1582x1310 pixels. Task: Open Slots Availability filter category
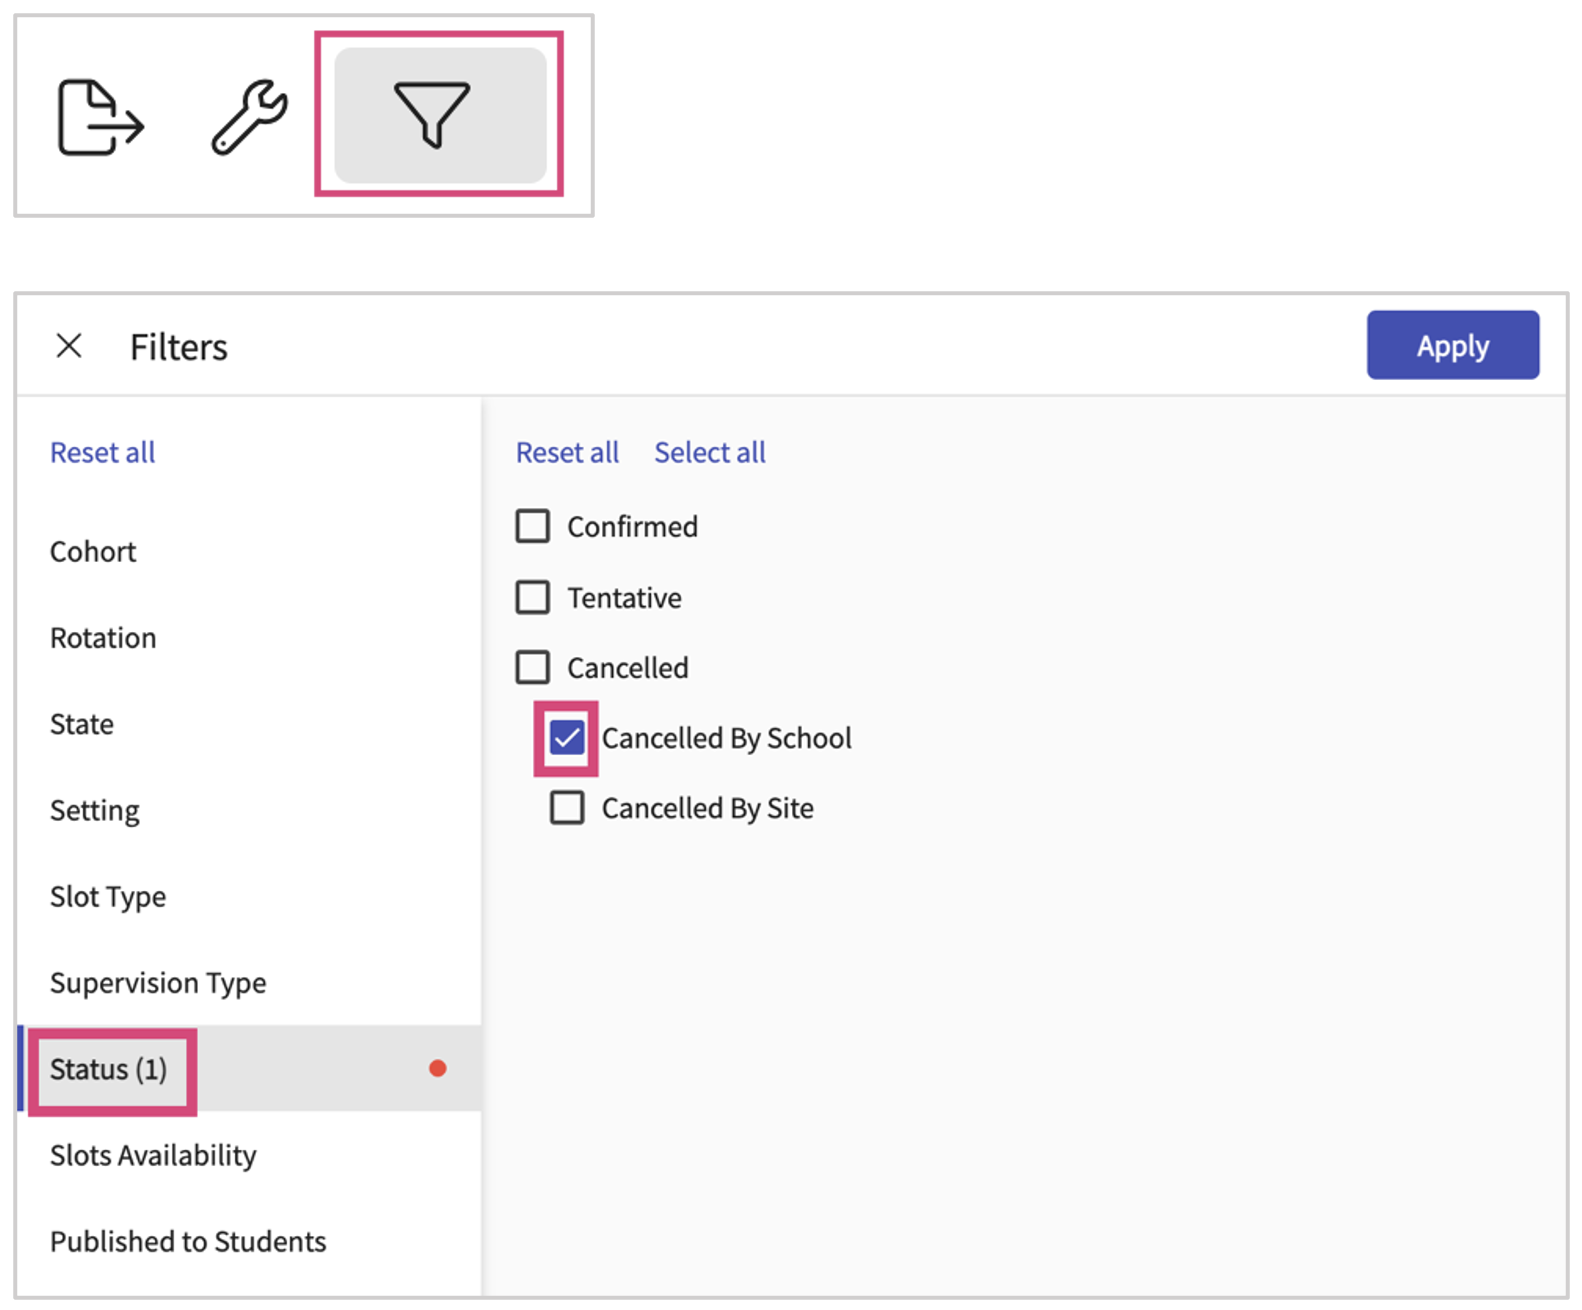coord(153,1155)
